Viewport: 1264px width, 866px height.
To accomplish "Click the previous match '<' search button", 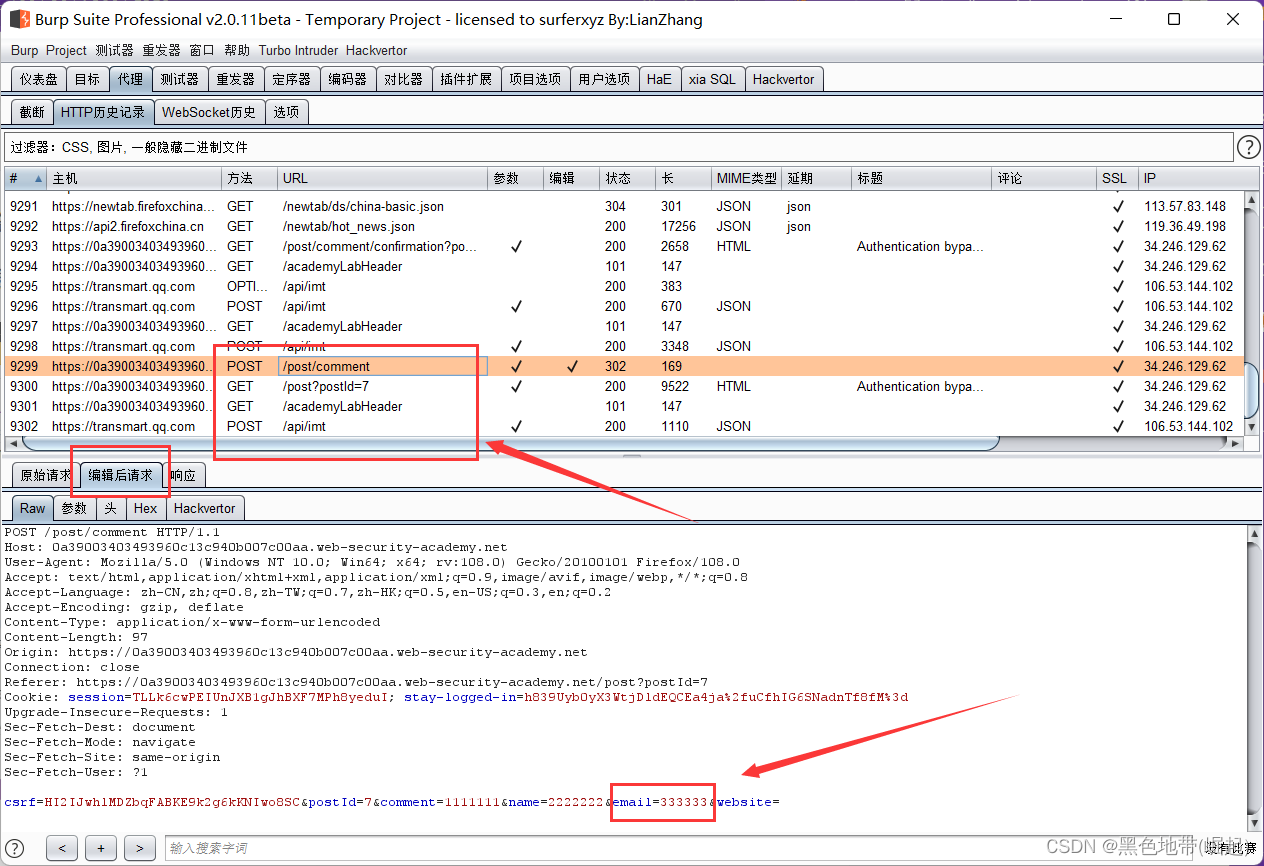I will pos(62,848).
